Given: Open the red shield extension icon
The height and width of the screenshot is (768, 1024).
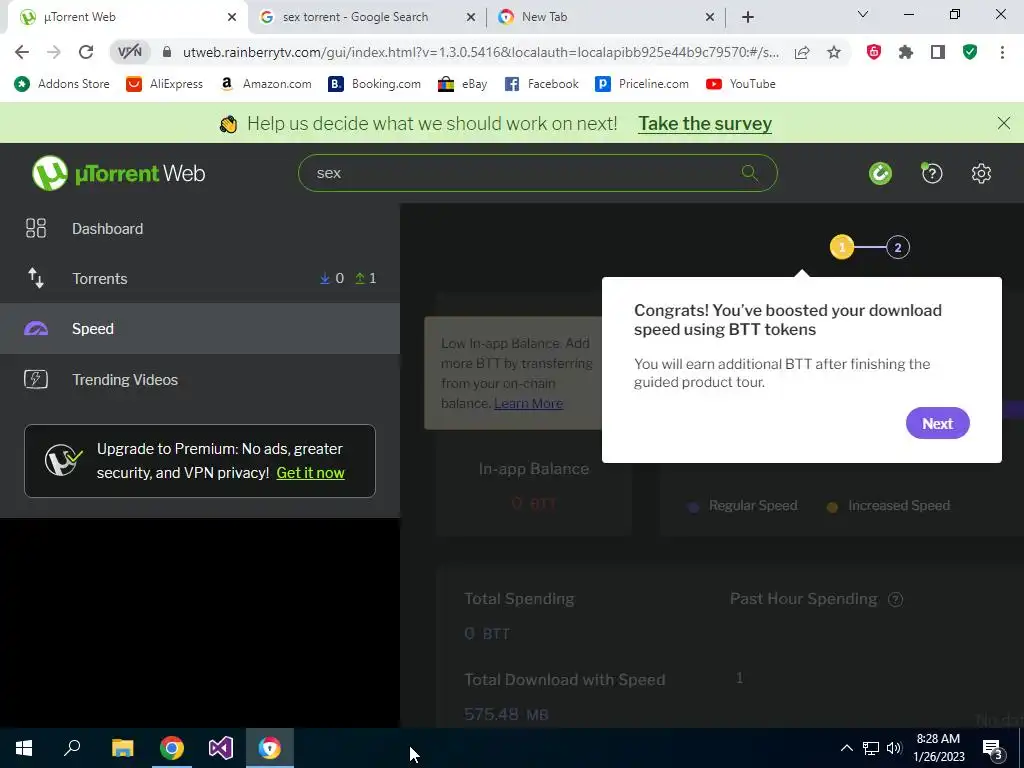Looking at the screenshot, I should tap(874, 52).
